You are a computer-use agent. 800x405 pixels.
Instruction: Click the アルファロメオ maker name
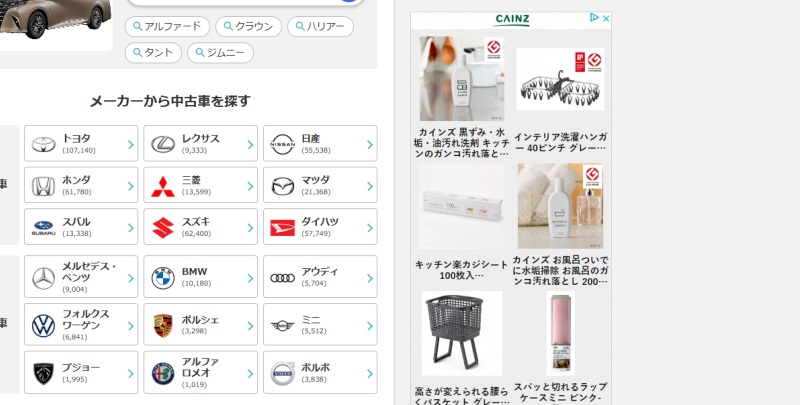point(200,367)
